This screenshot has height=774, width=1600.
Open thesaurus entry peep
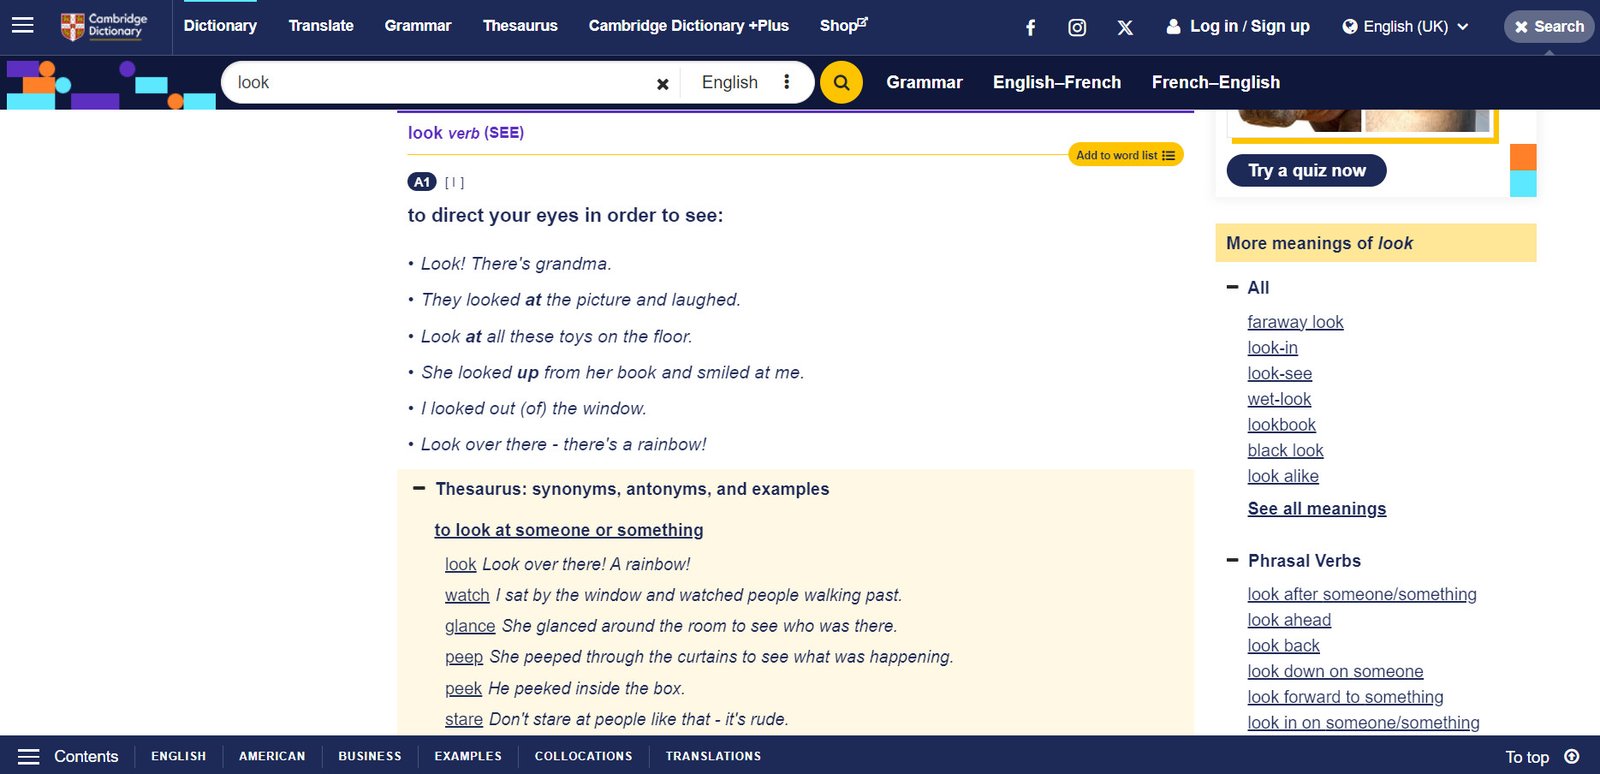tap(464, 657)
